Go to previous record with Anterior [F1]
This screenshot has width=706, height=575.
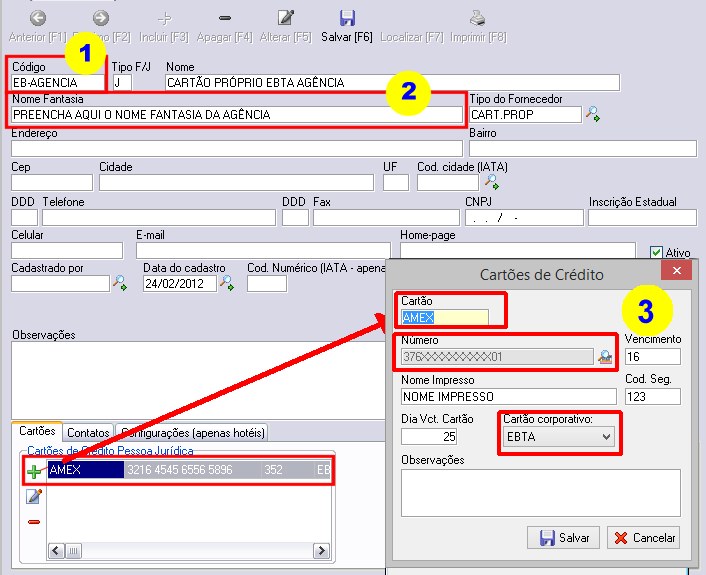pyautogui.click(x=38, y=27)
